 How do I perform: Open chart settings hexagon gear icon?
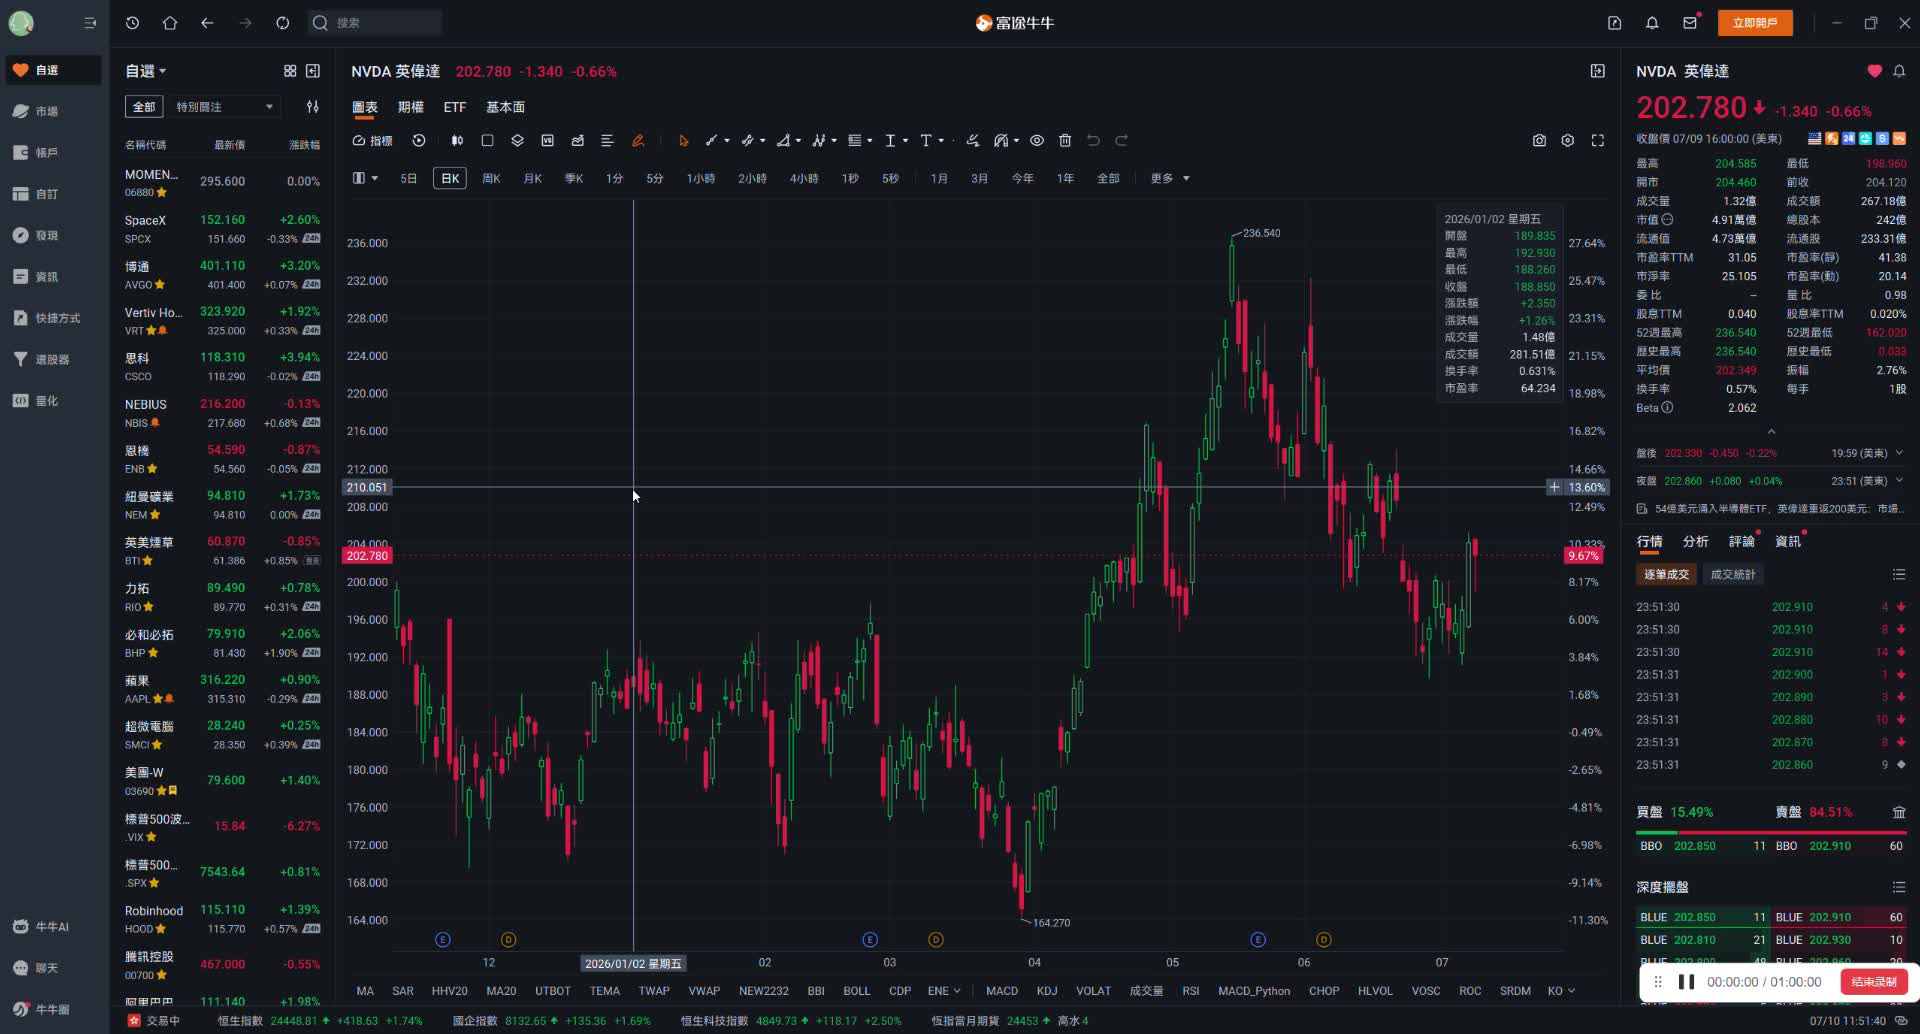[x=1568, y=141]
